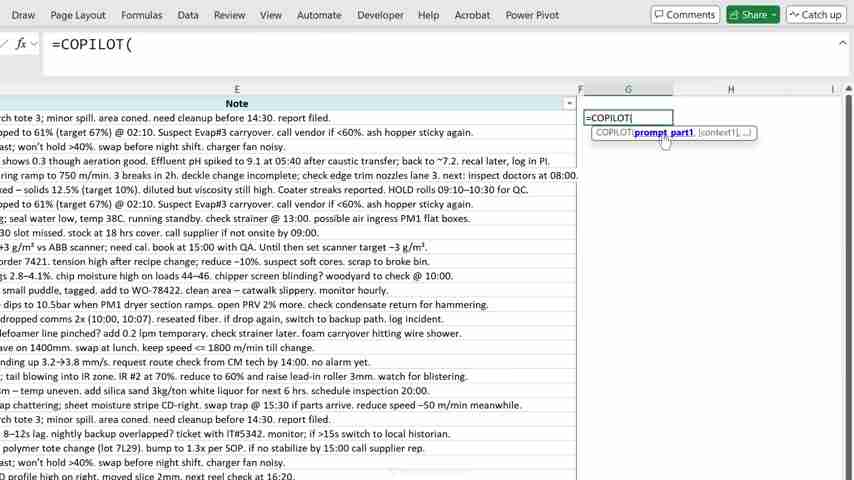Select the note about ticket IT#5342
Image resolution: width=854 pixels, height=480 pixels.
(x=288, y=434)
